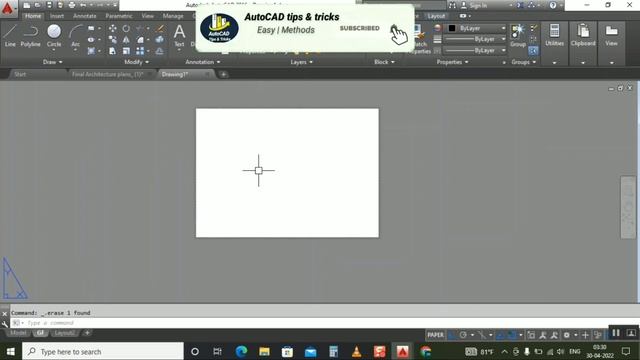Click the Rectangle tool icon
Viewport: 640px width, 360px height.
(91, 28)
